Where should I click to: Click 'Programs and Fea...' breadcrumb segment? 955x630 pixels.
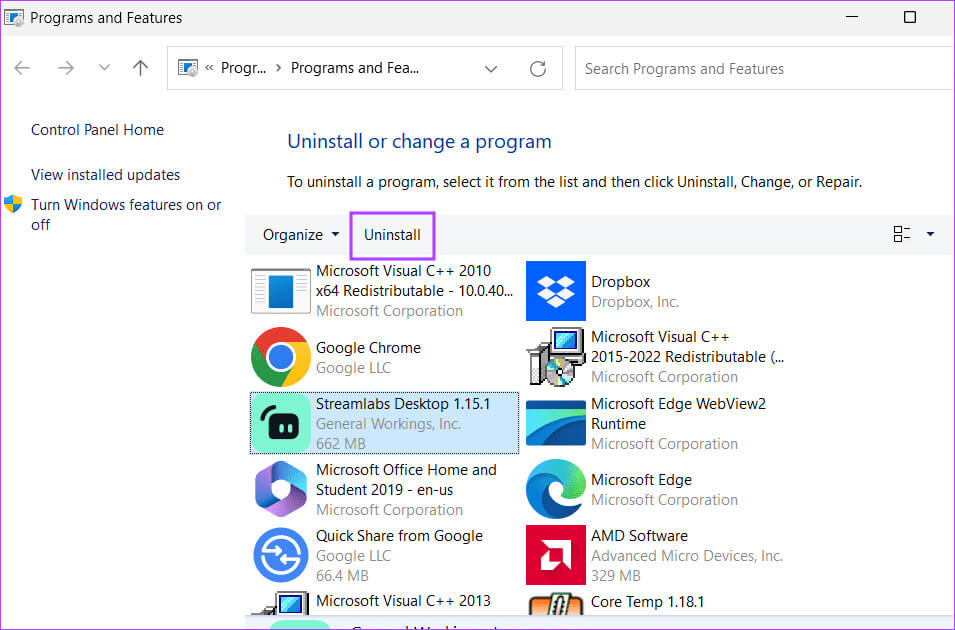pos(354,68)
